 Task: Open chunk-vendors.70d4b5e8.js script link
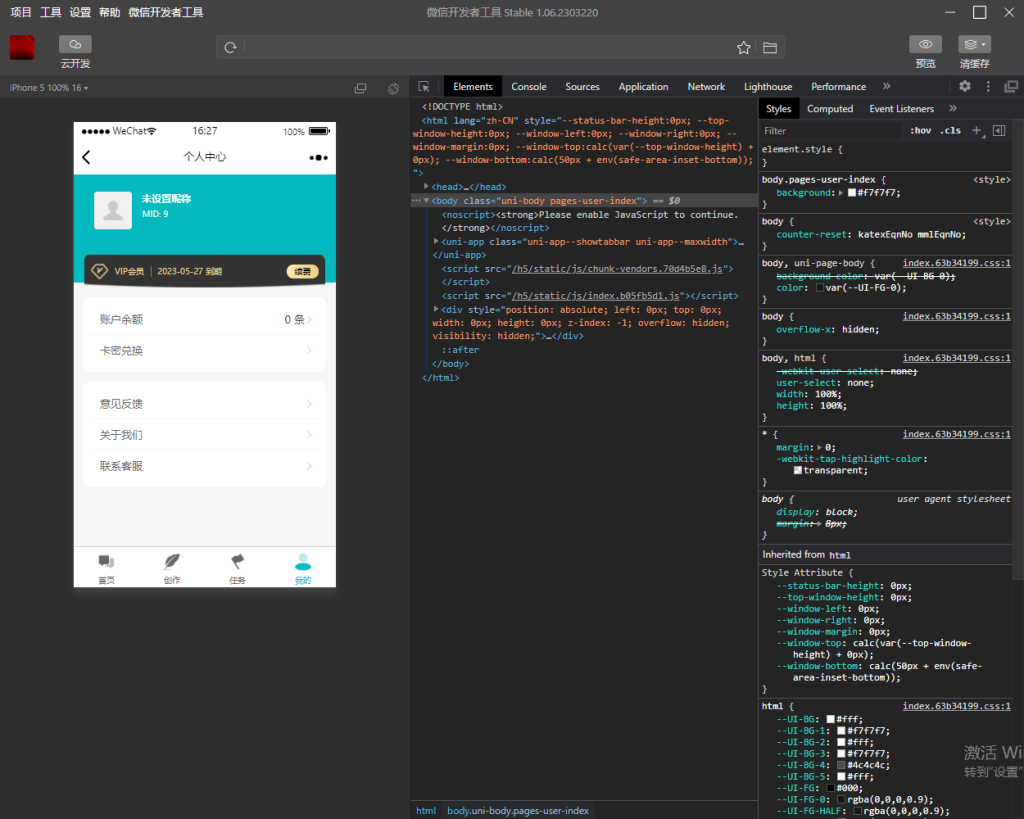coord(617,268)
